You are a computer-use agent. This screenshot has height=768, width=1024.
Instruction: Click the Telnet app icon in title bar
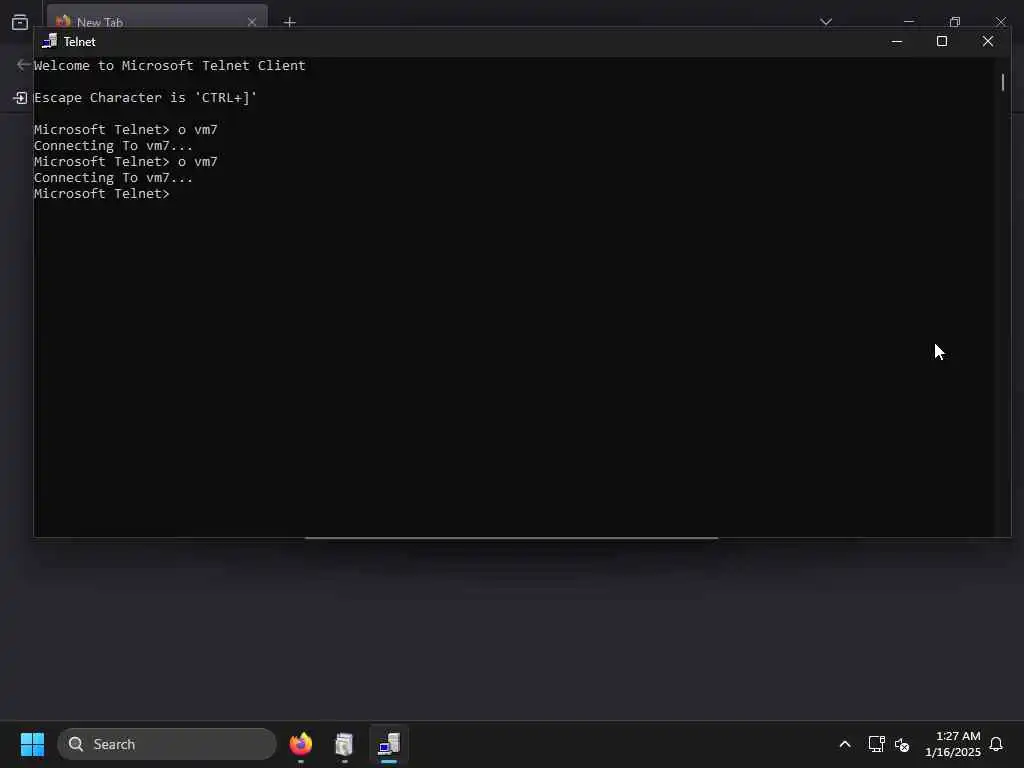(50, 41)
